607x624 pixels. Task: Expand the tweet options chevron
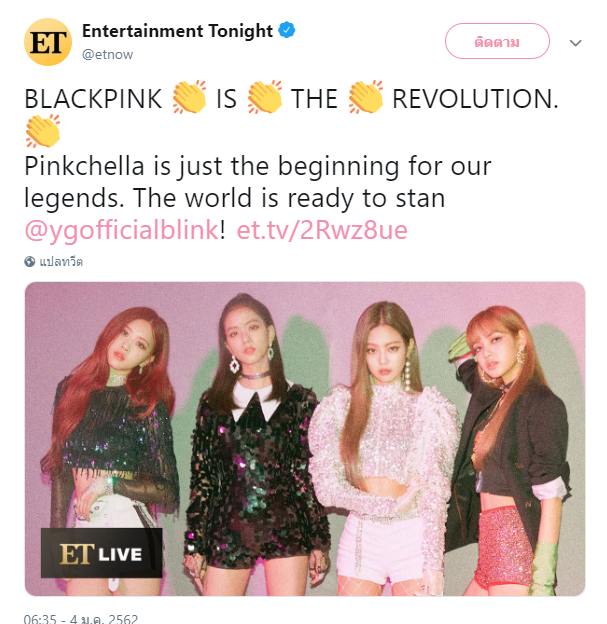pos(576,43)
